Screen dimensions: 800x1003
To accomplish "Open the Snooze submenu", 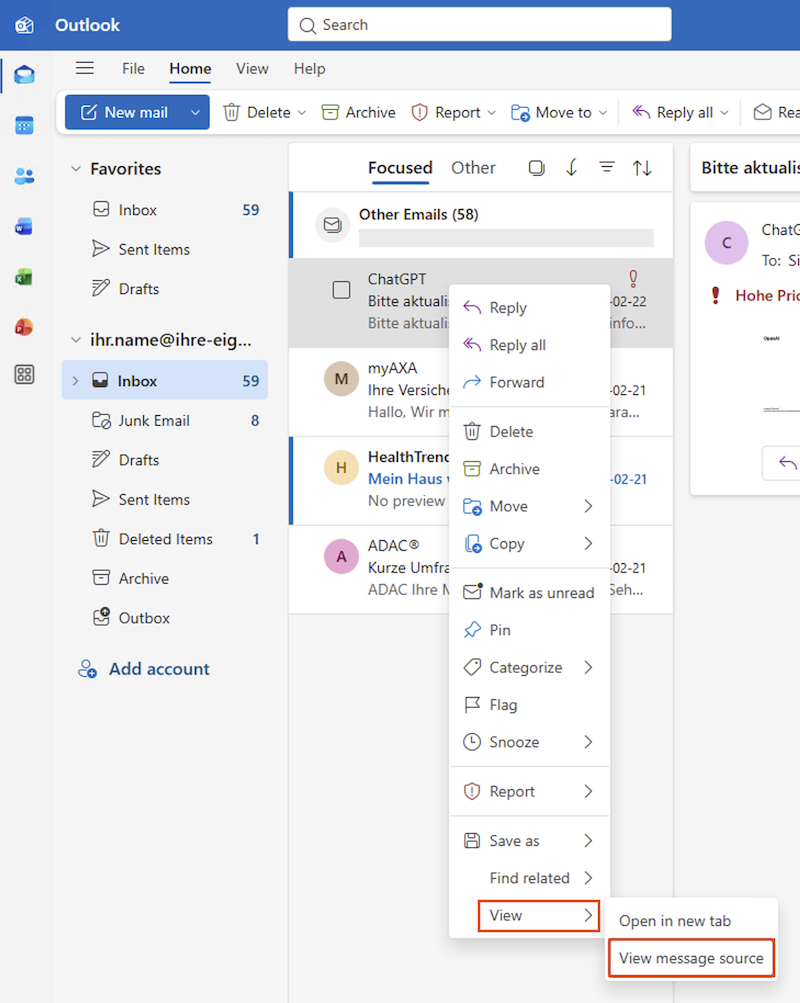I will (529, 742).
